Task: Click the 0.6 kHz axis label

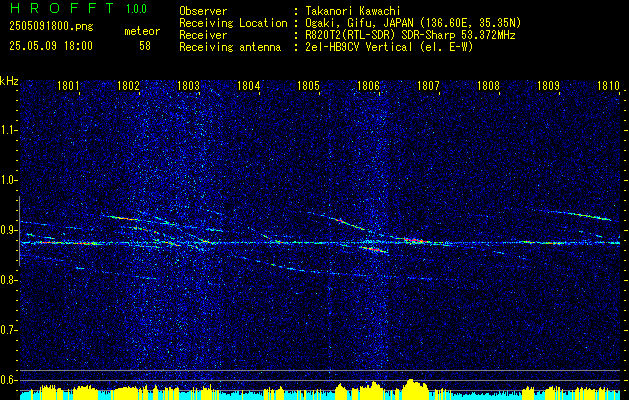Action: pyautogui.click(x=8, y=380)
